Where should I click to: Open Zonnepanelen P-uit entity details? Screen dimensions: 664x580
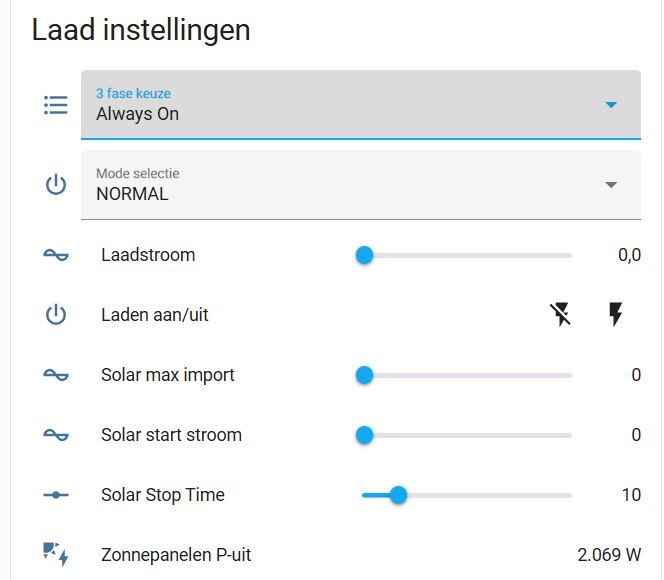(x=176, y=555)
